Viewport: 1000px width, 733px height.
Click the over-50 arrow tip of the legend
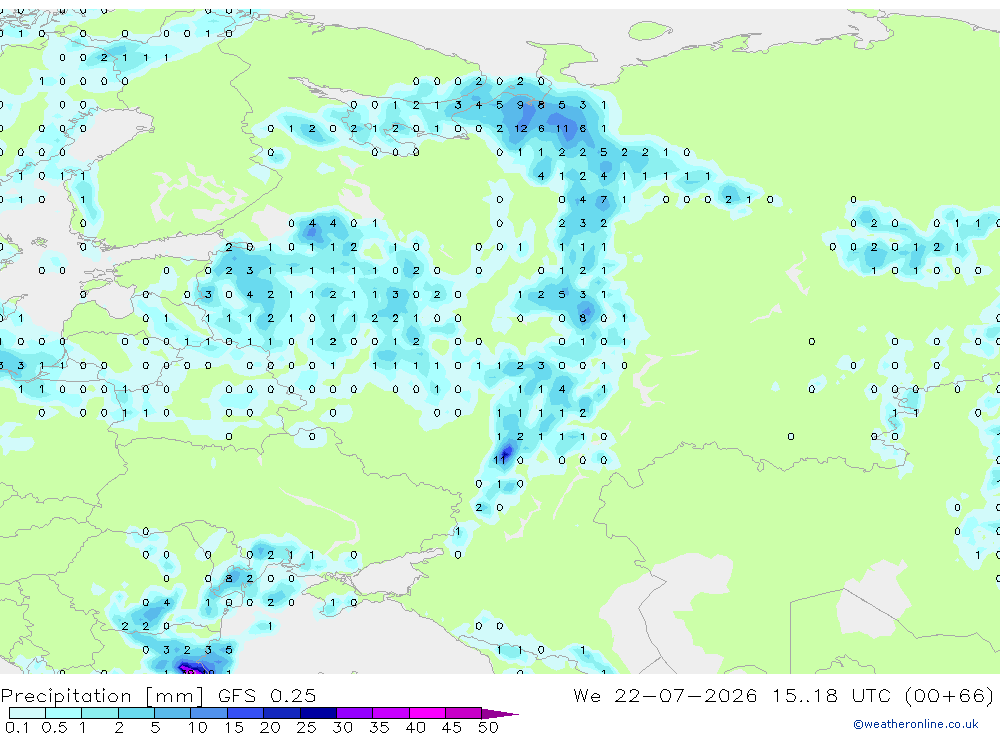[500, 713]
